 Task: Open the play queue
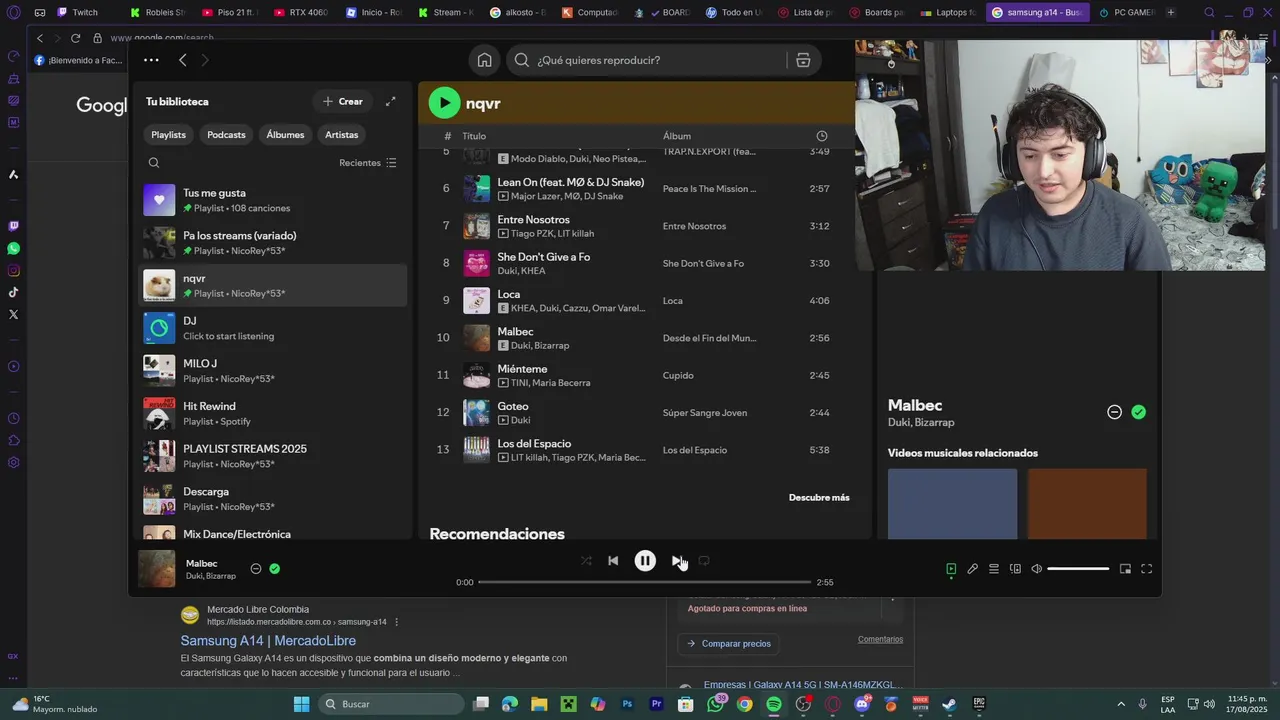994,569
